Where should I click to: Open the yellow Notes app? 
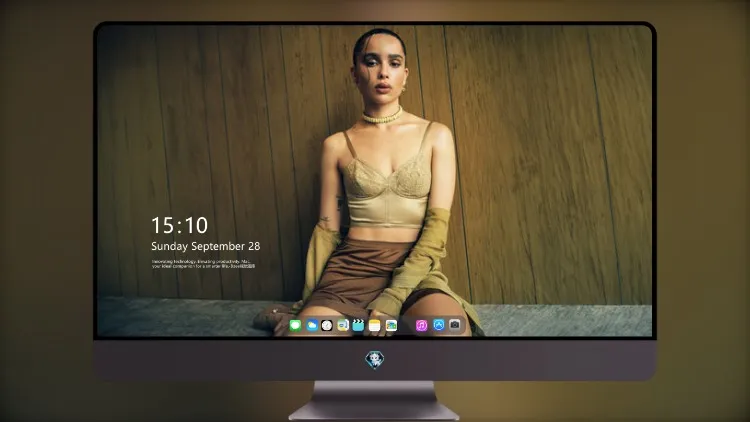coord(375,325)
